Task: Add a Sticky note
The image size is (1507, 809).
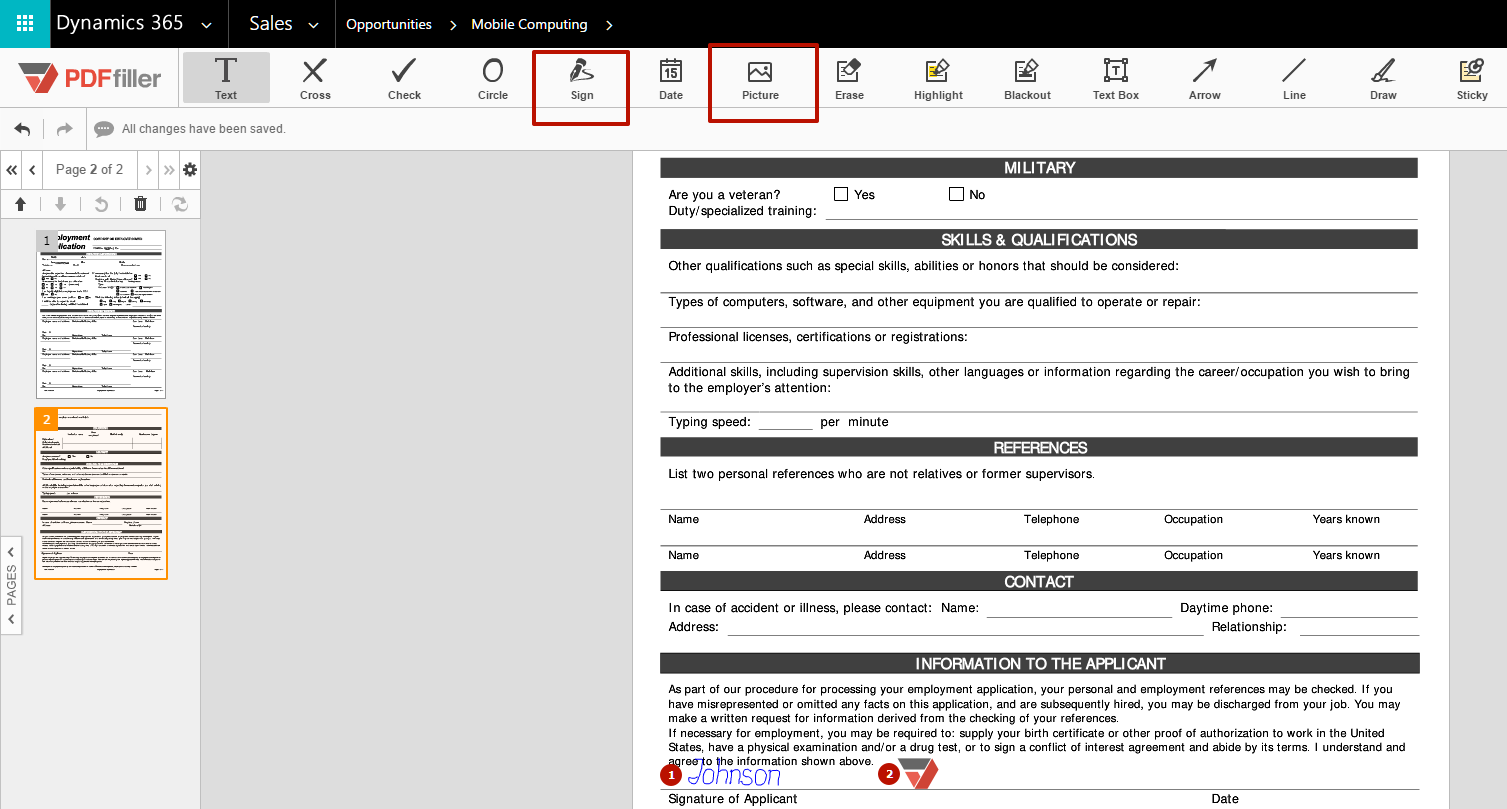Action: coord(1472,78)
